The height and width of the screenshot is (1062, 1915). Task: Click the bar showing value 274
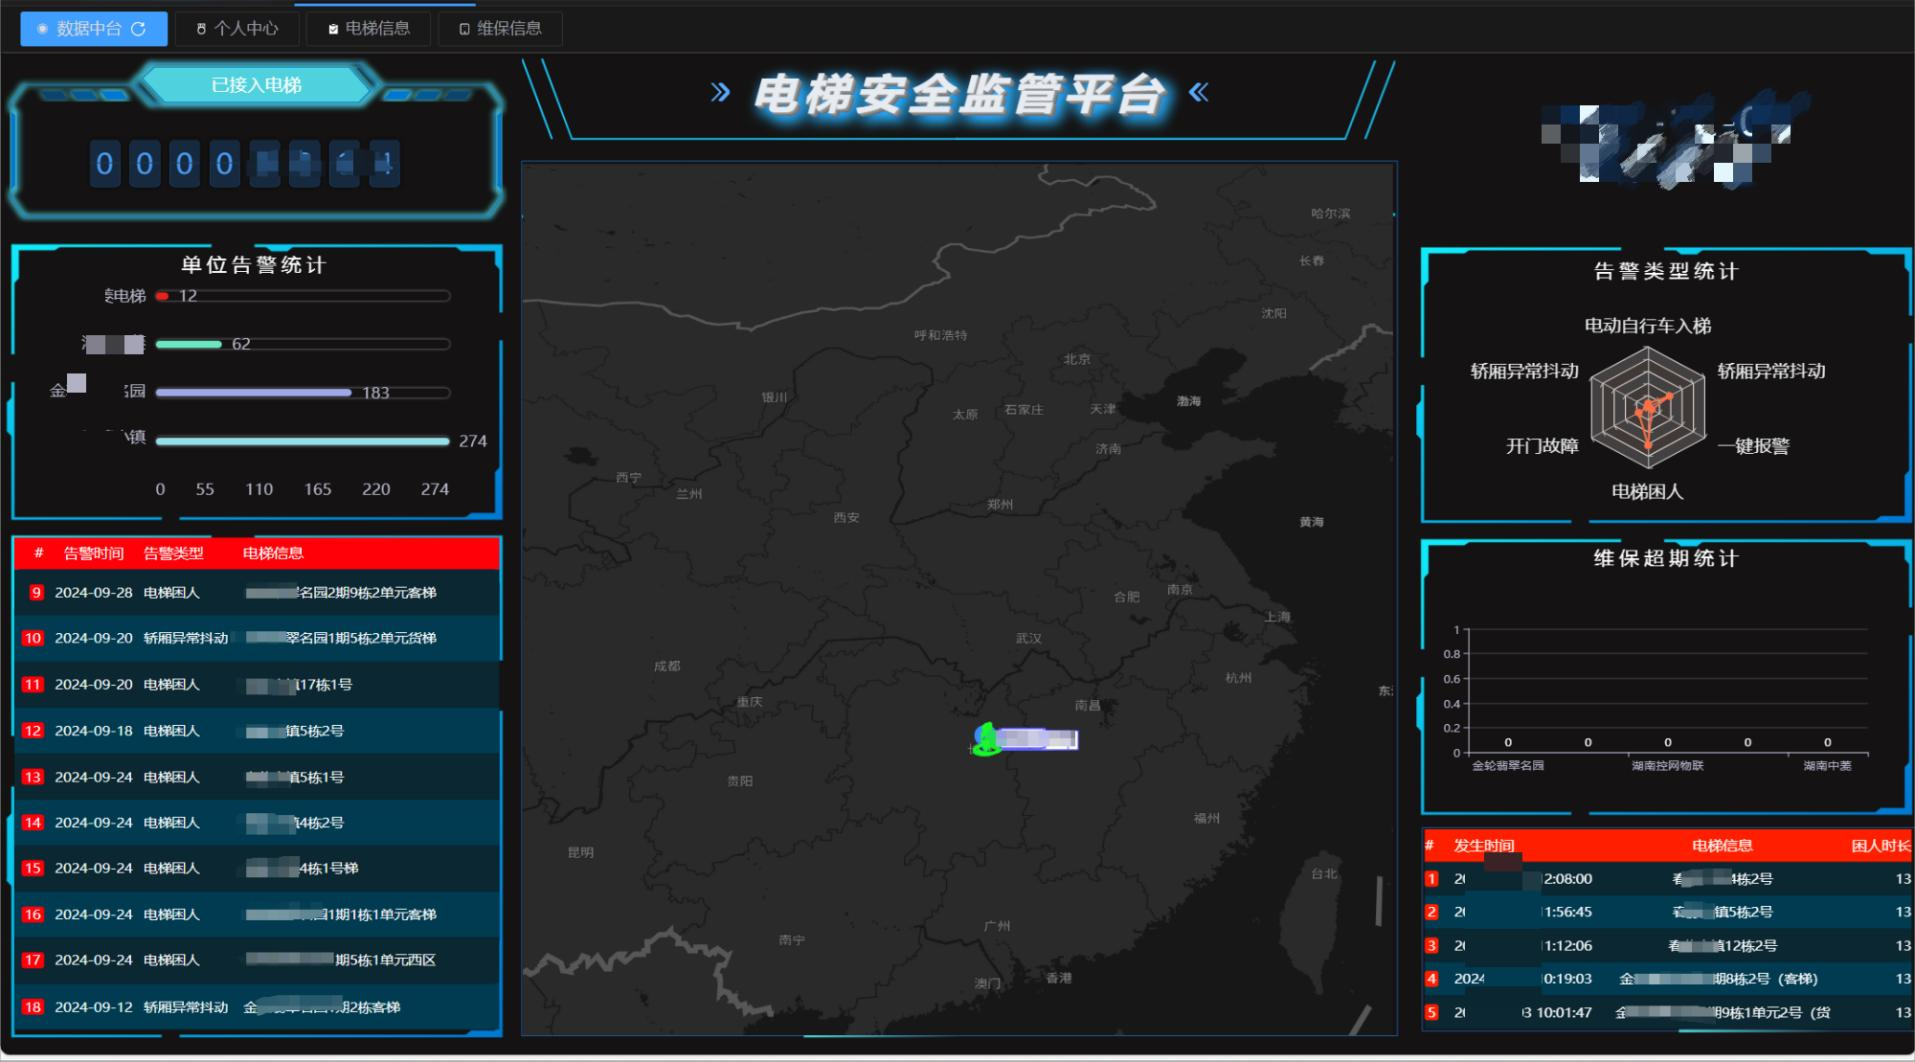[303, 441]
